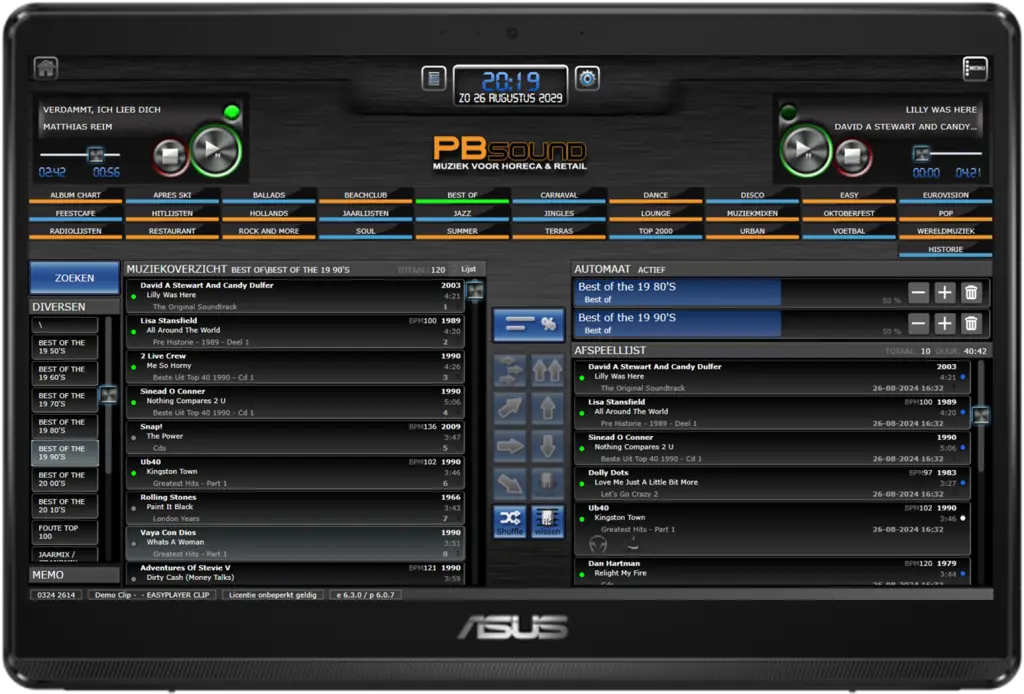This screenshot has width=1024, height=694.
Task: Select BEST OF THE 19 70'S in Diversen list
Action: click(x=63, y=400)
